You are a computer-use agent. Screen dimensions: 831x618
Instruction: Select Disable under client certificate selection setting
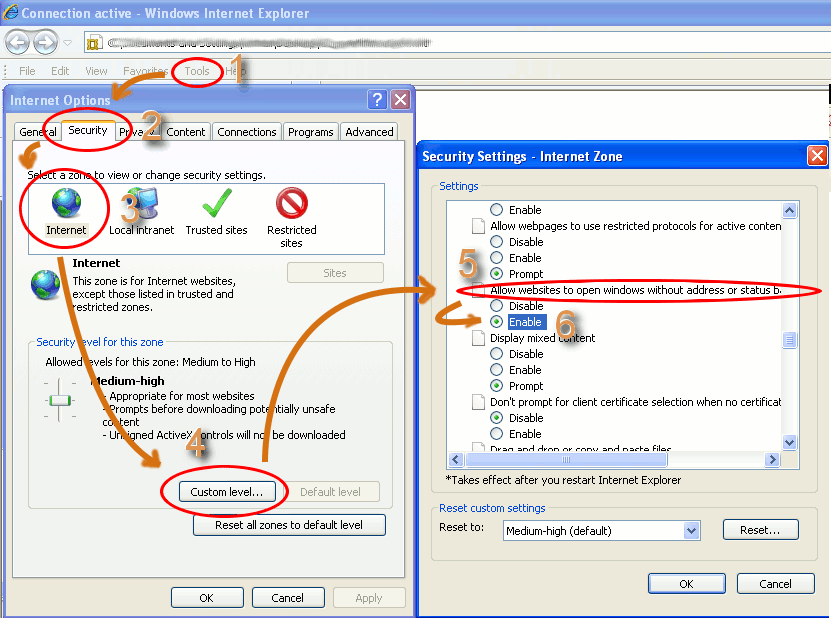[497, 418]
